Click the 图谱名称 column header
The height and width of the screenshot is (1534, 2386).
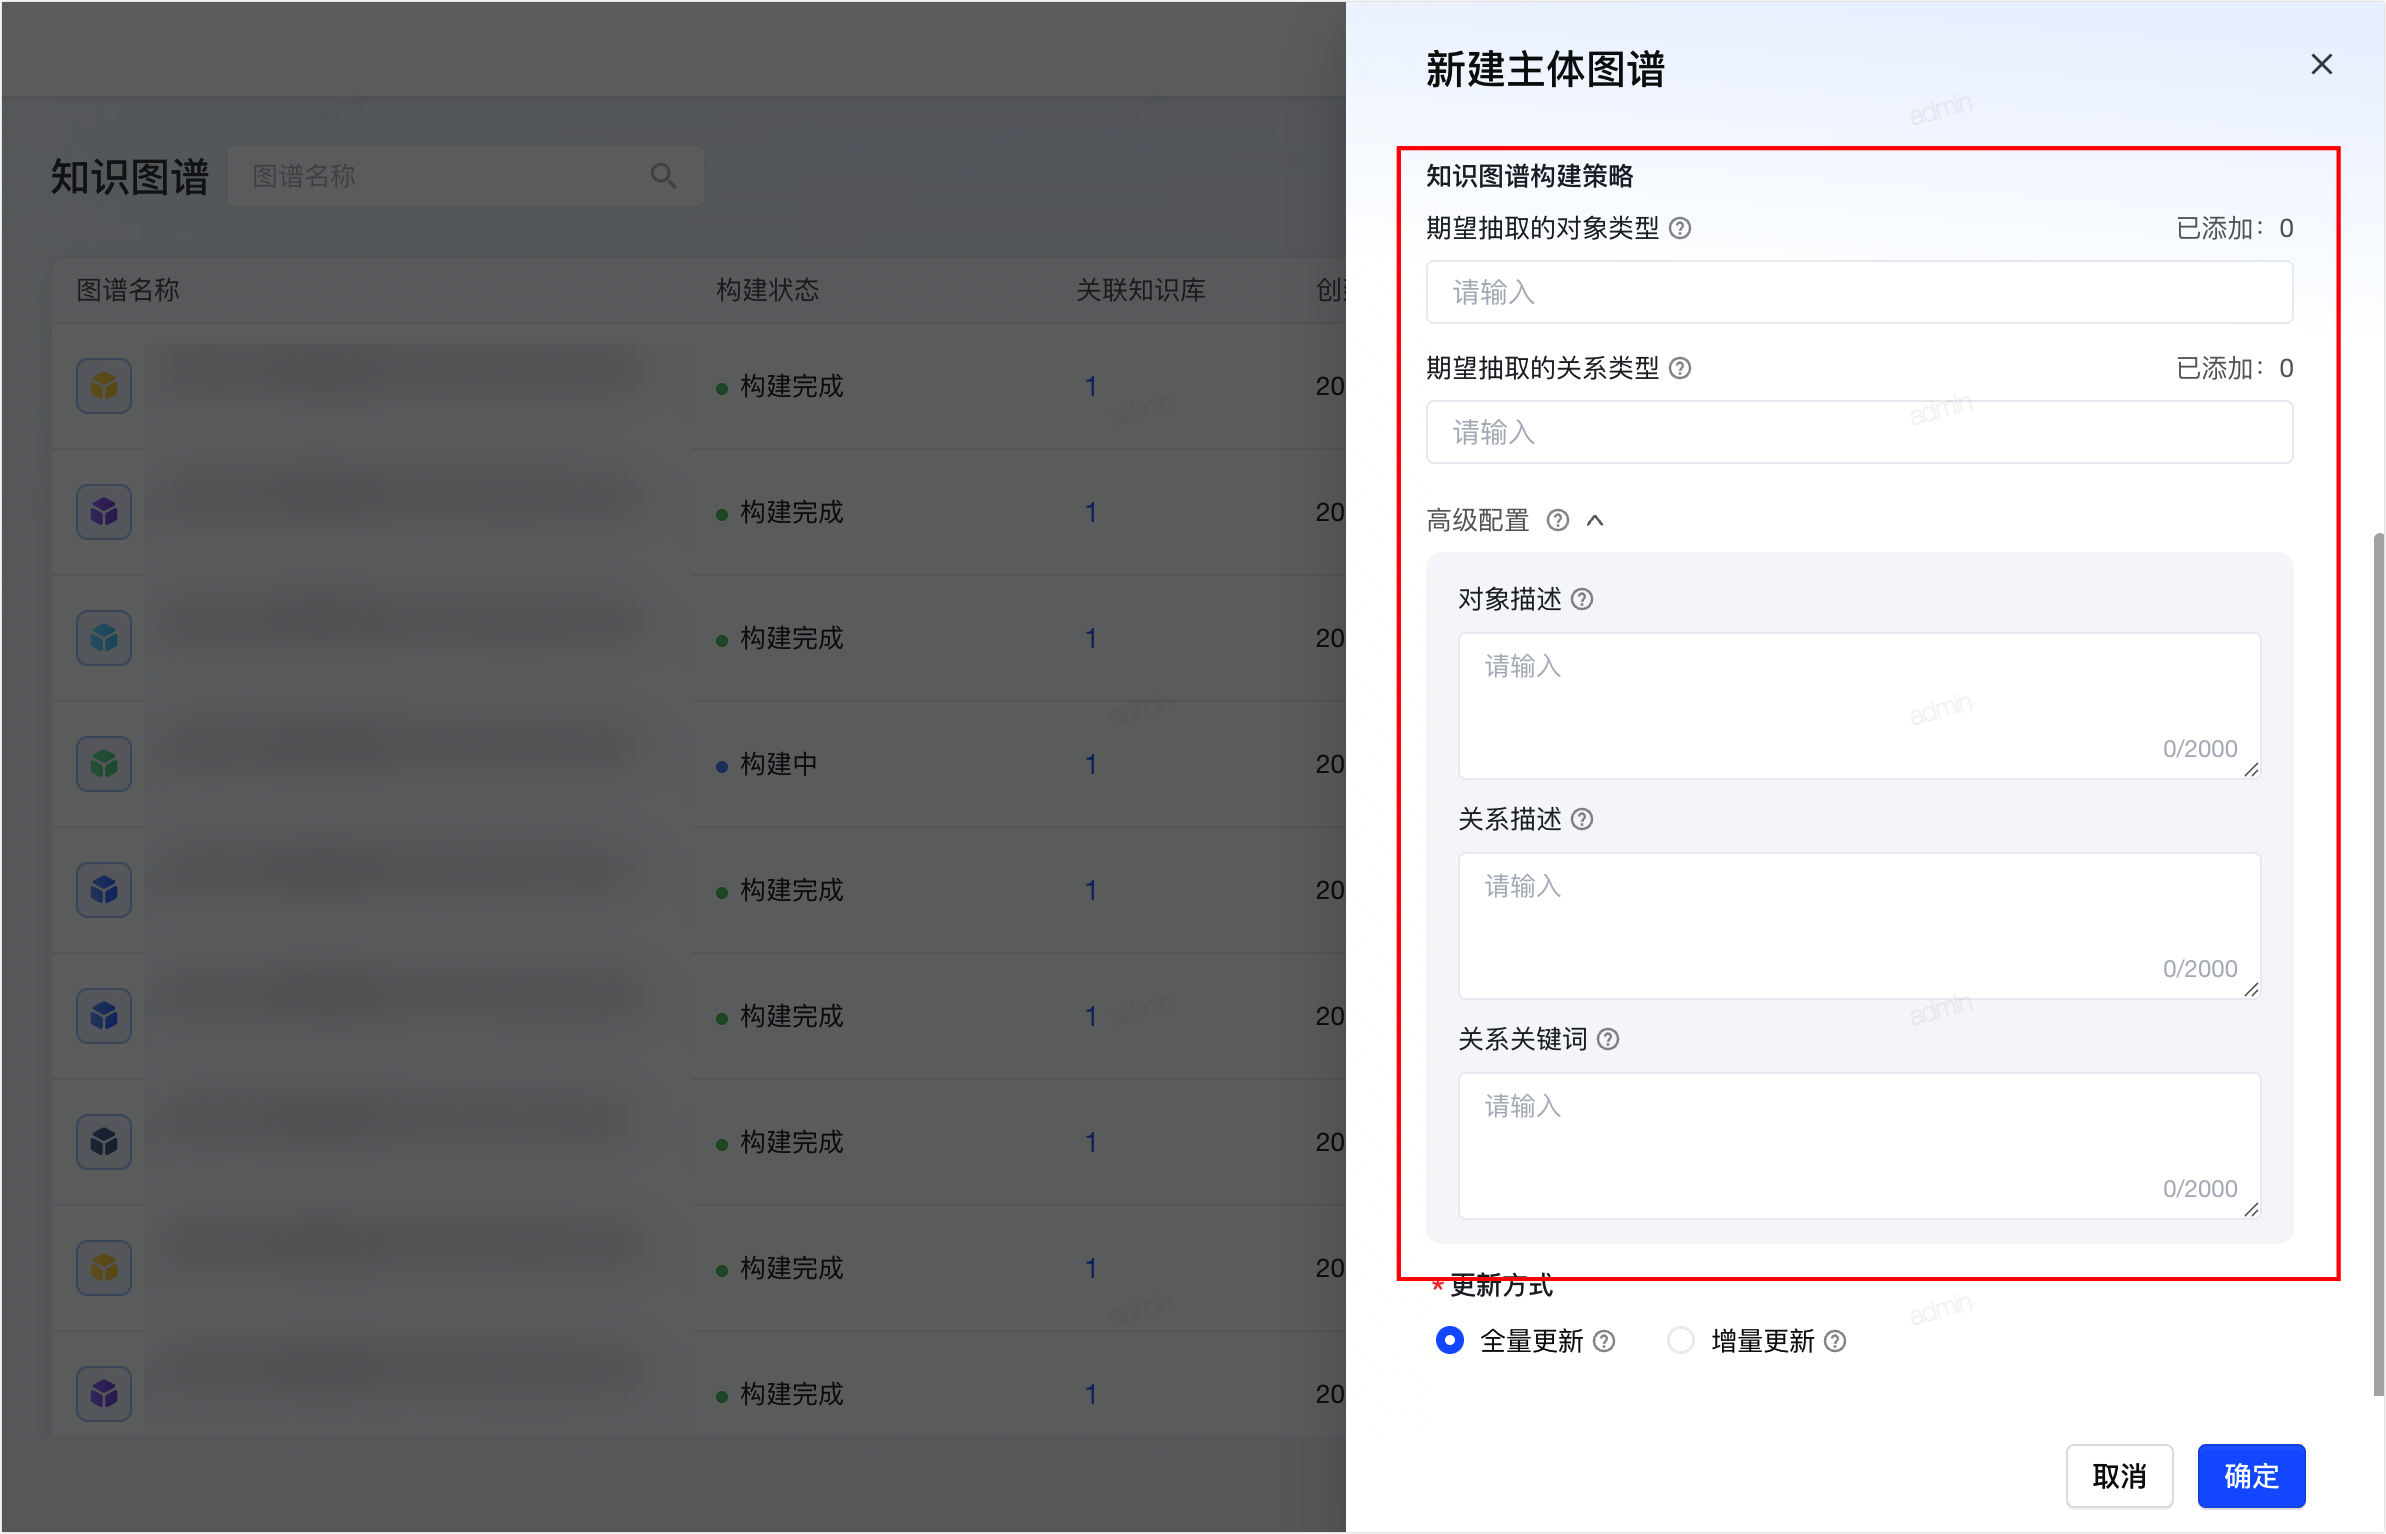(x=128, y=291)
